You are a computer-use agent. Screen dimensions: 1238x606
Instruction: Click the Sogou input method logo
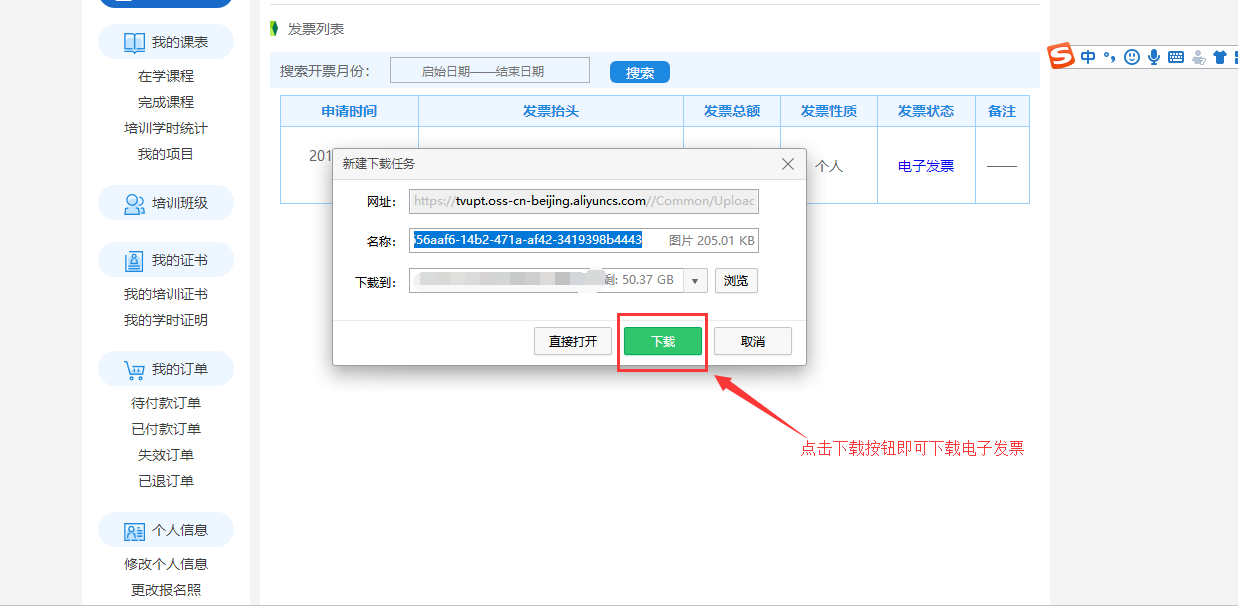pos(1061,57)
